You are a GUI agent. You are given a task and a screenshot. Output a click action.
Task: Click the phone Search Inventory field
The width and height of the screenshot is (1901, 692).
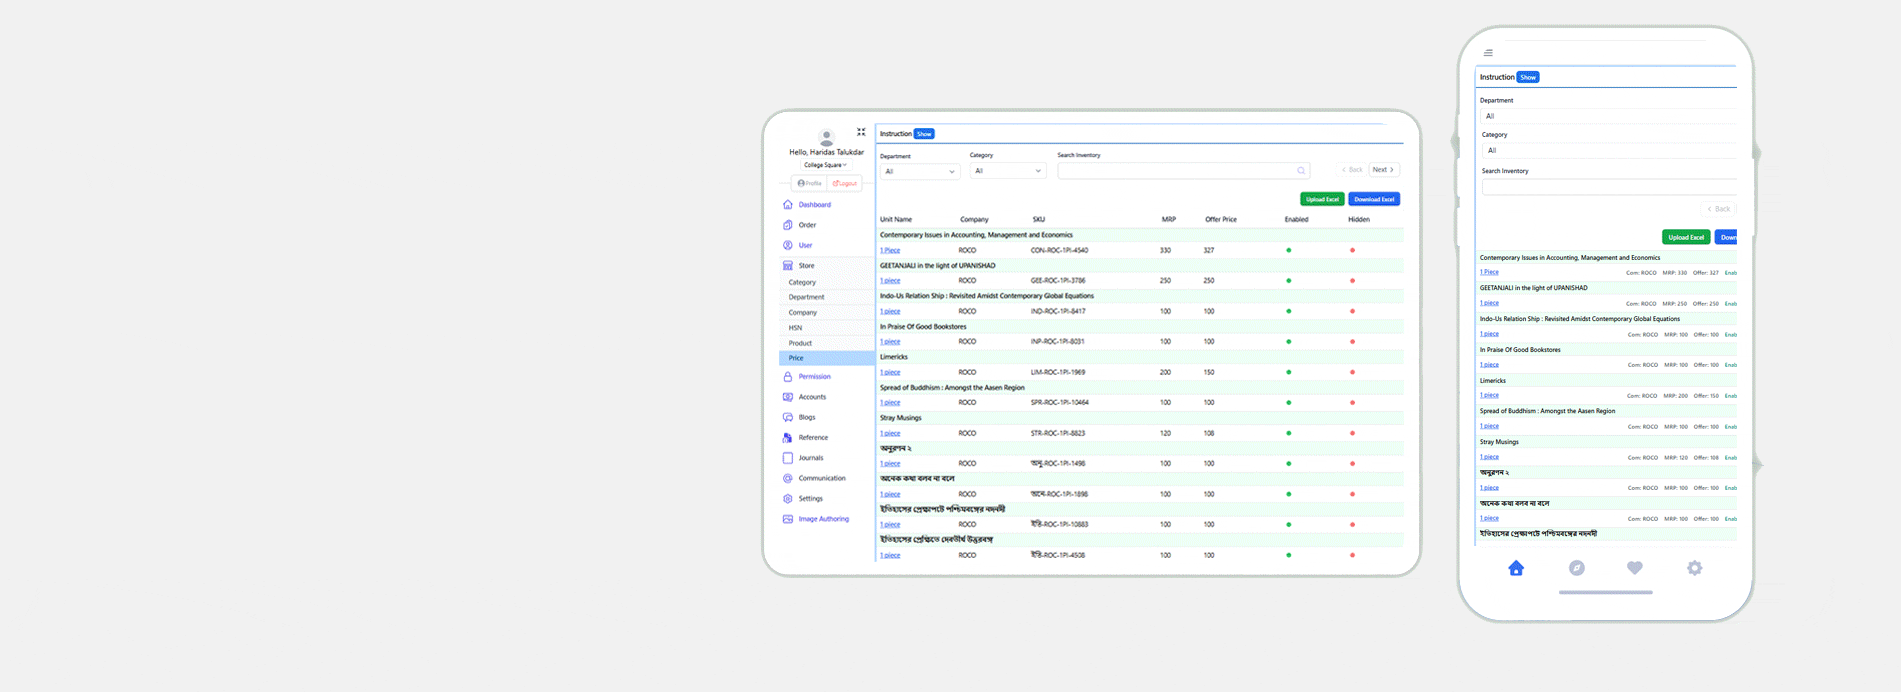point(1608,187)
